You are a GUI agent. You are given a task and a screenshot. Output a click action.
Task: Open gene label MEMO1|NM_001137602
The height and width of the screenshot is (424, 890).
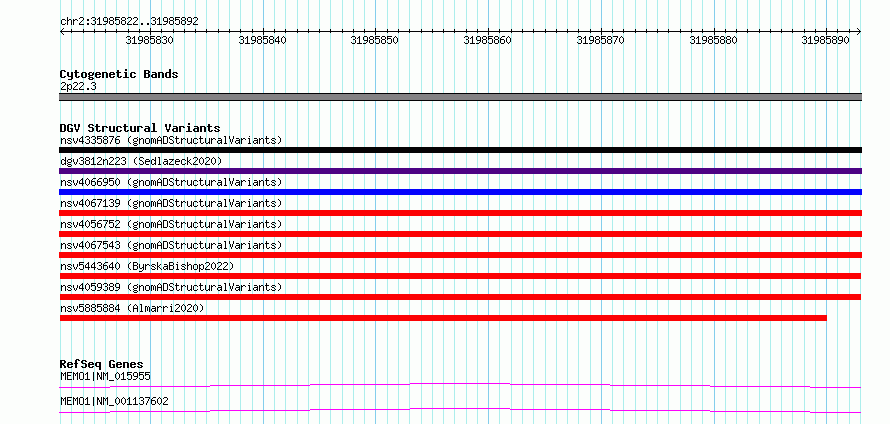[114, 402]
